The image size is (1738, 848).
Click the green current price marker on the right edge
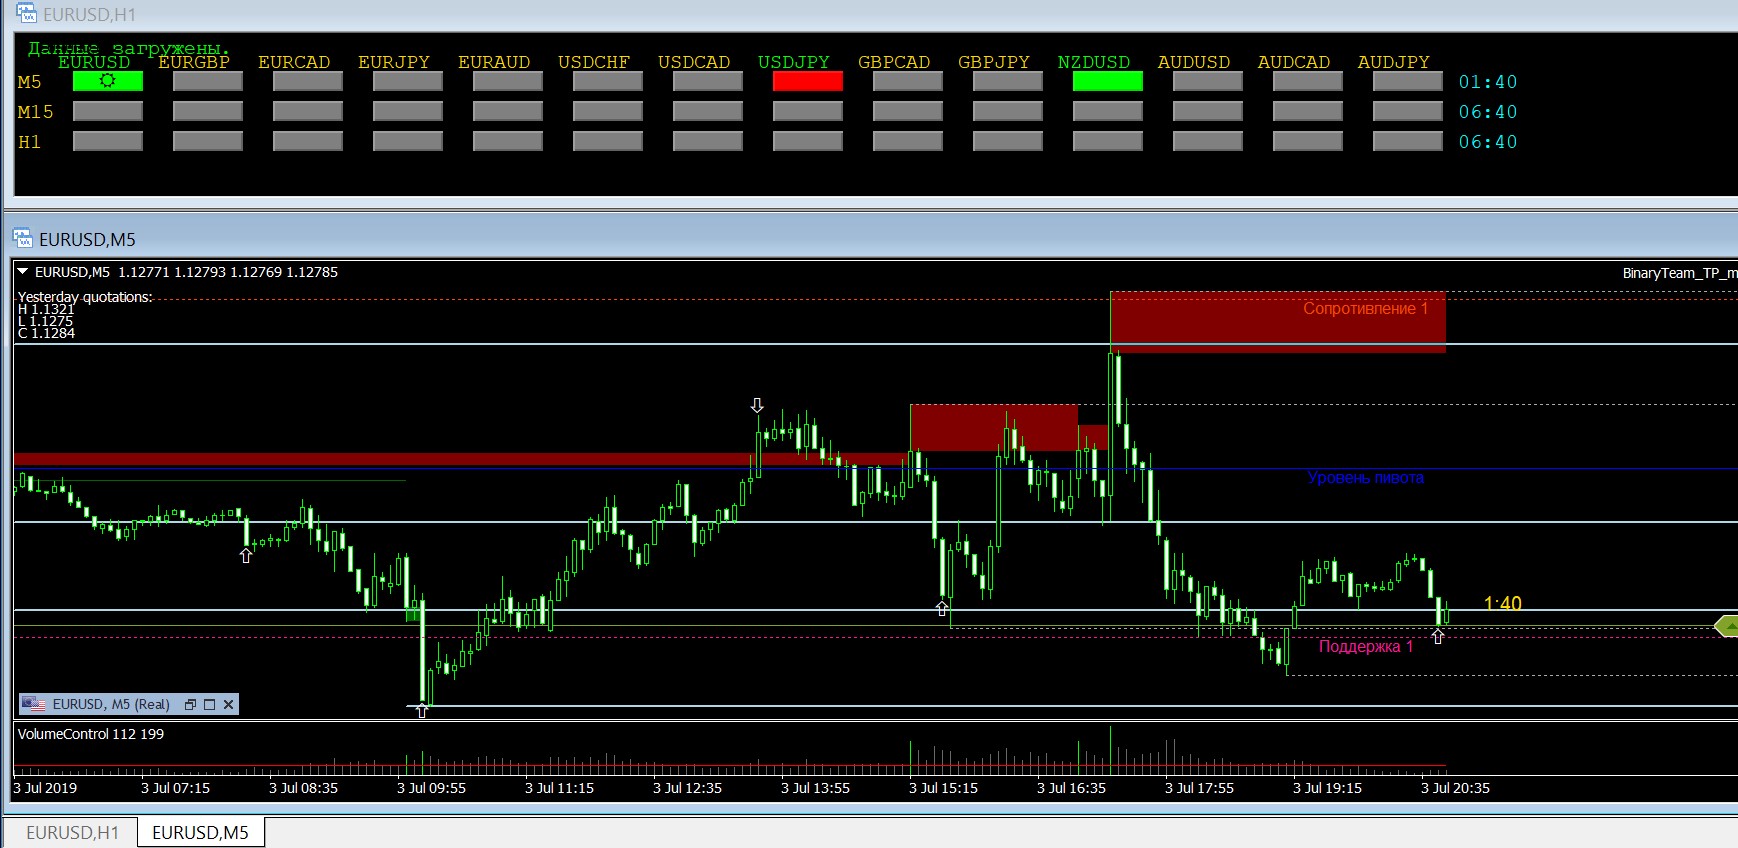[x=1726, y=626]
